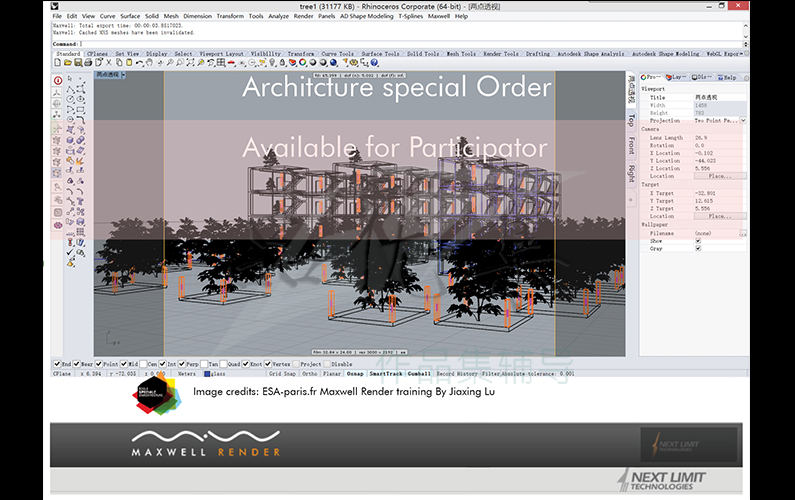
Task: Toggle the Near osnap checkbox
Action: (77, 364)
